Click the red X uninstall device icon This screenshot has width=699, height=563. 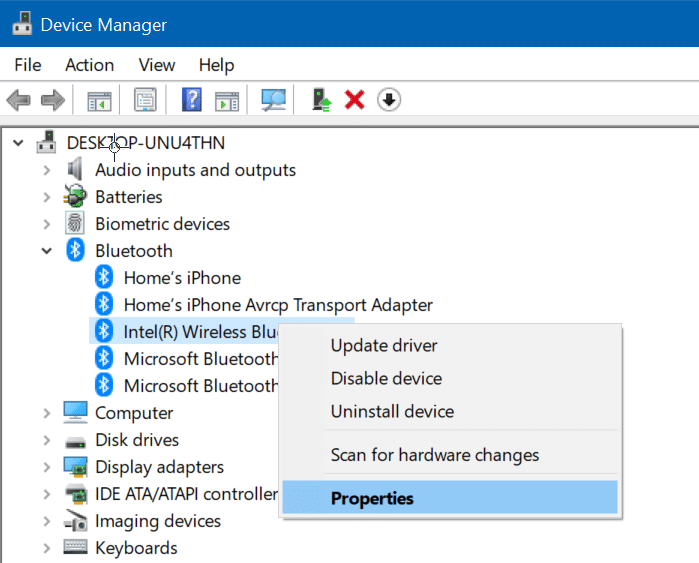tap(355, 99)
